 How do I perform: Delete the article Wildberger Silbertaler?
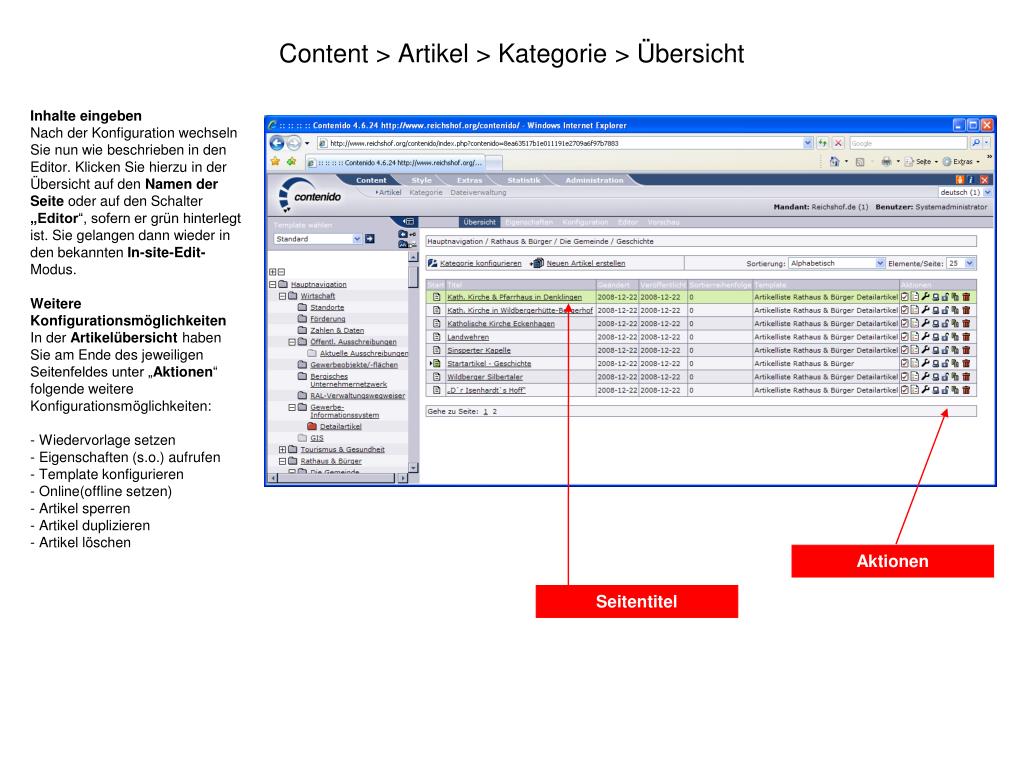pos(966,377)
